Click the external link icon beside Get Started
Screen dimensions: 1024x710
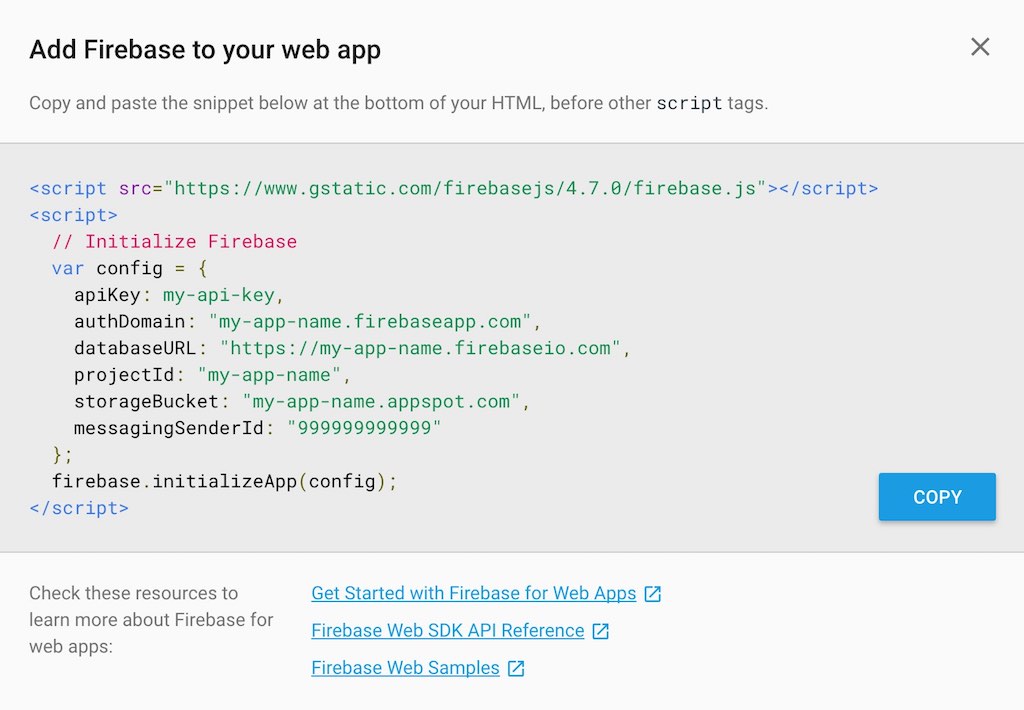coord(653,593)
